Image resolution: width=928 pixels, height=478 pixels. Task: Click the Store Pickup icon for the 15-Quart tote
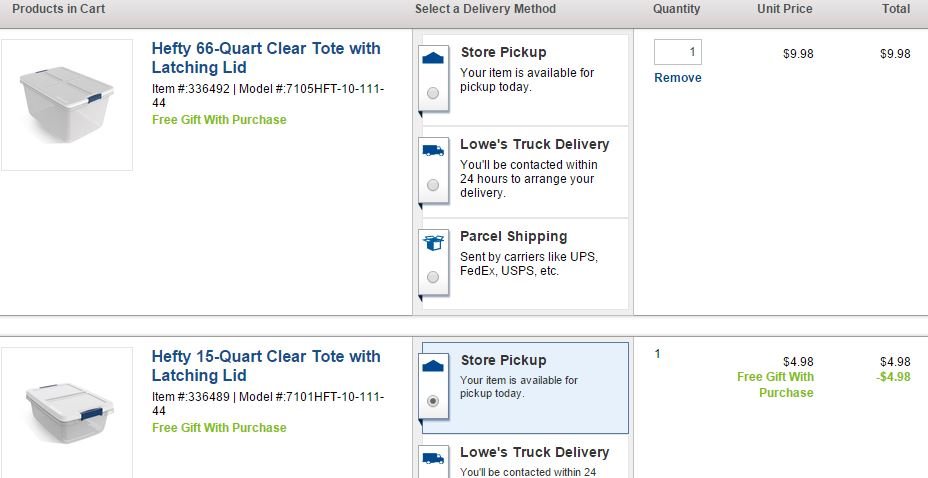point(433,366)
